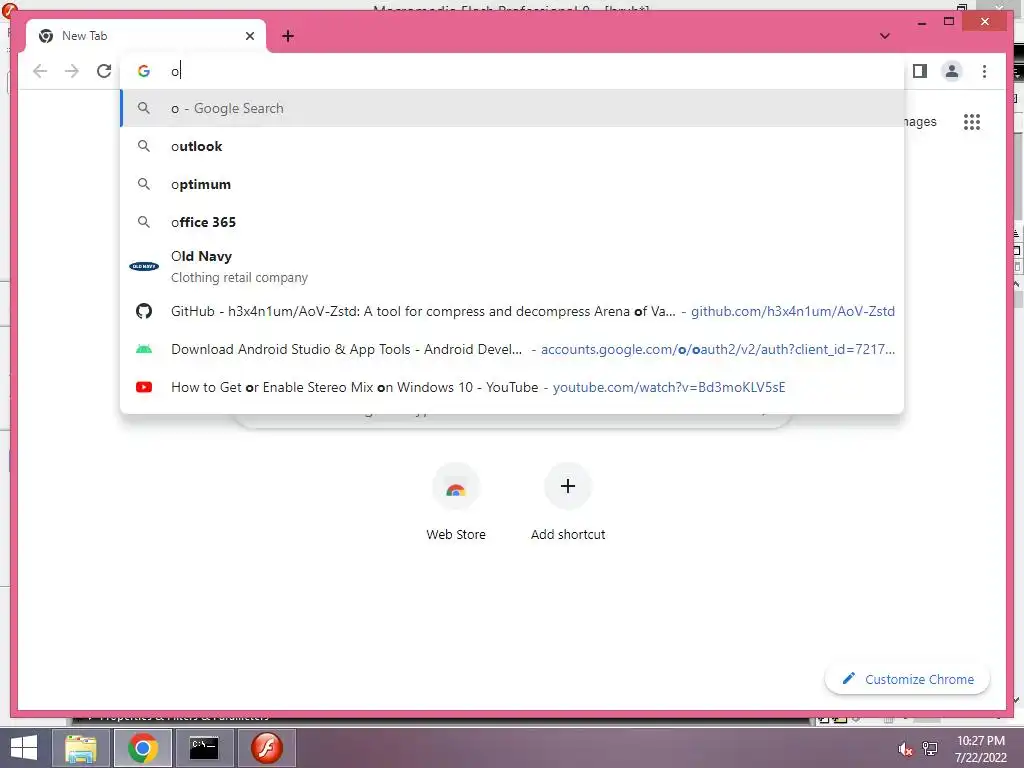Click the browser back arrow

[x=40, y=71]
